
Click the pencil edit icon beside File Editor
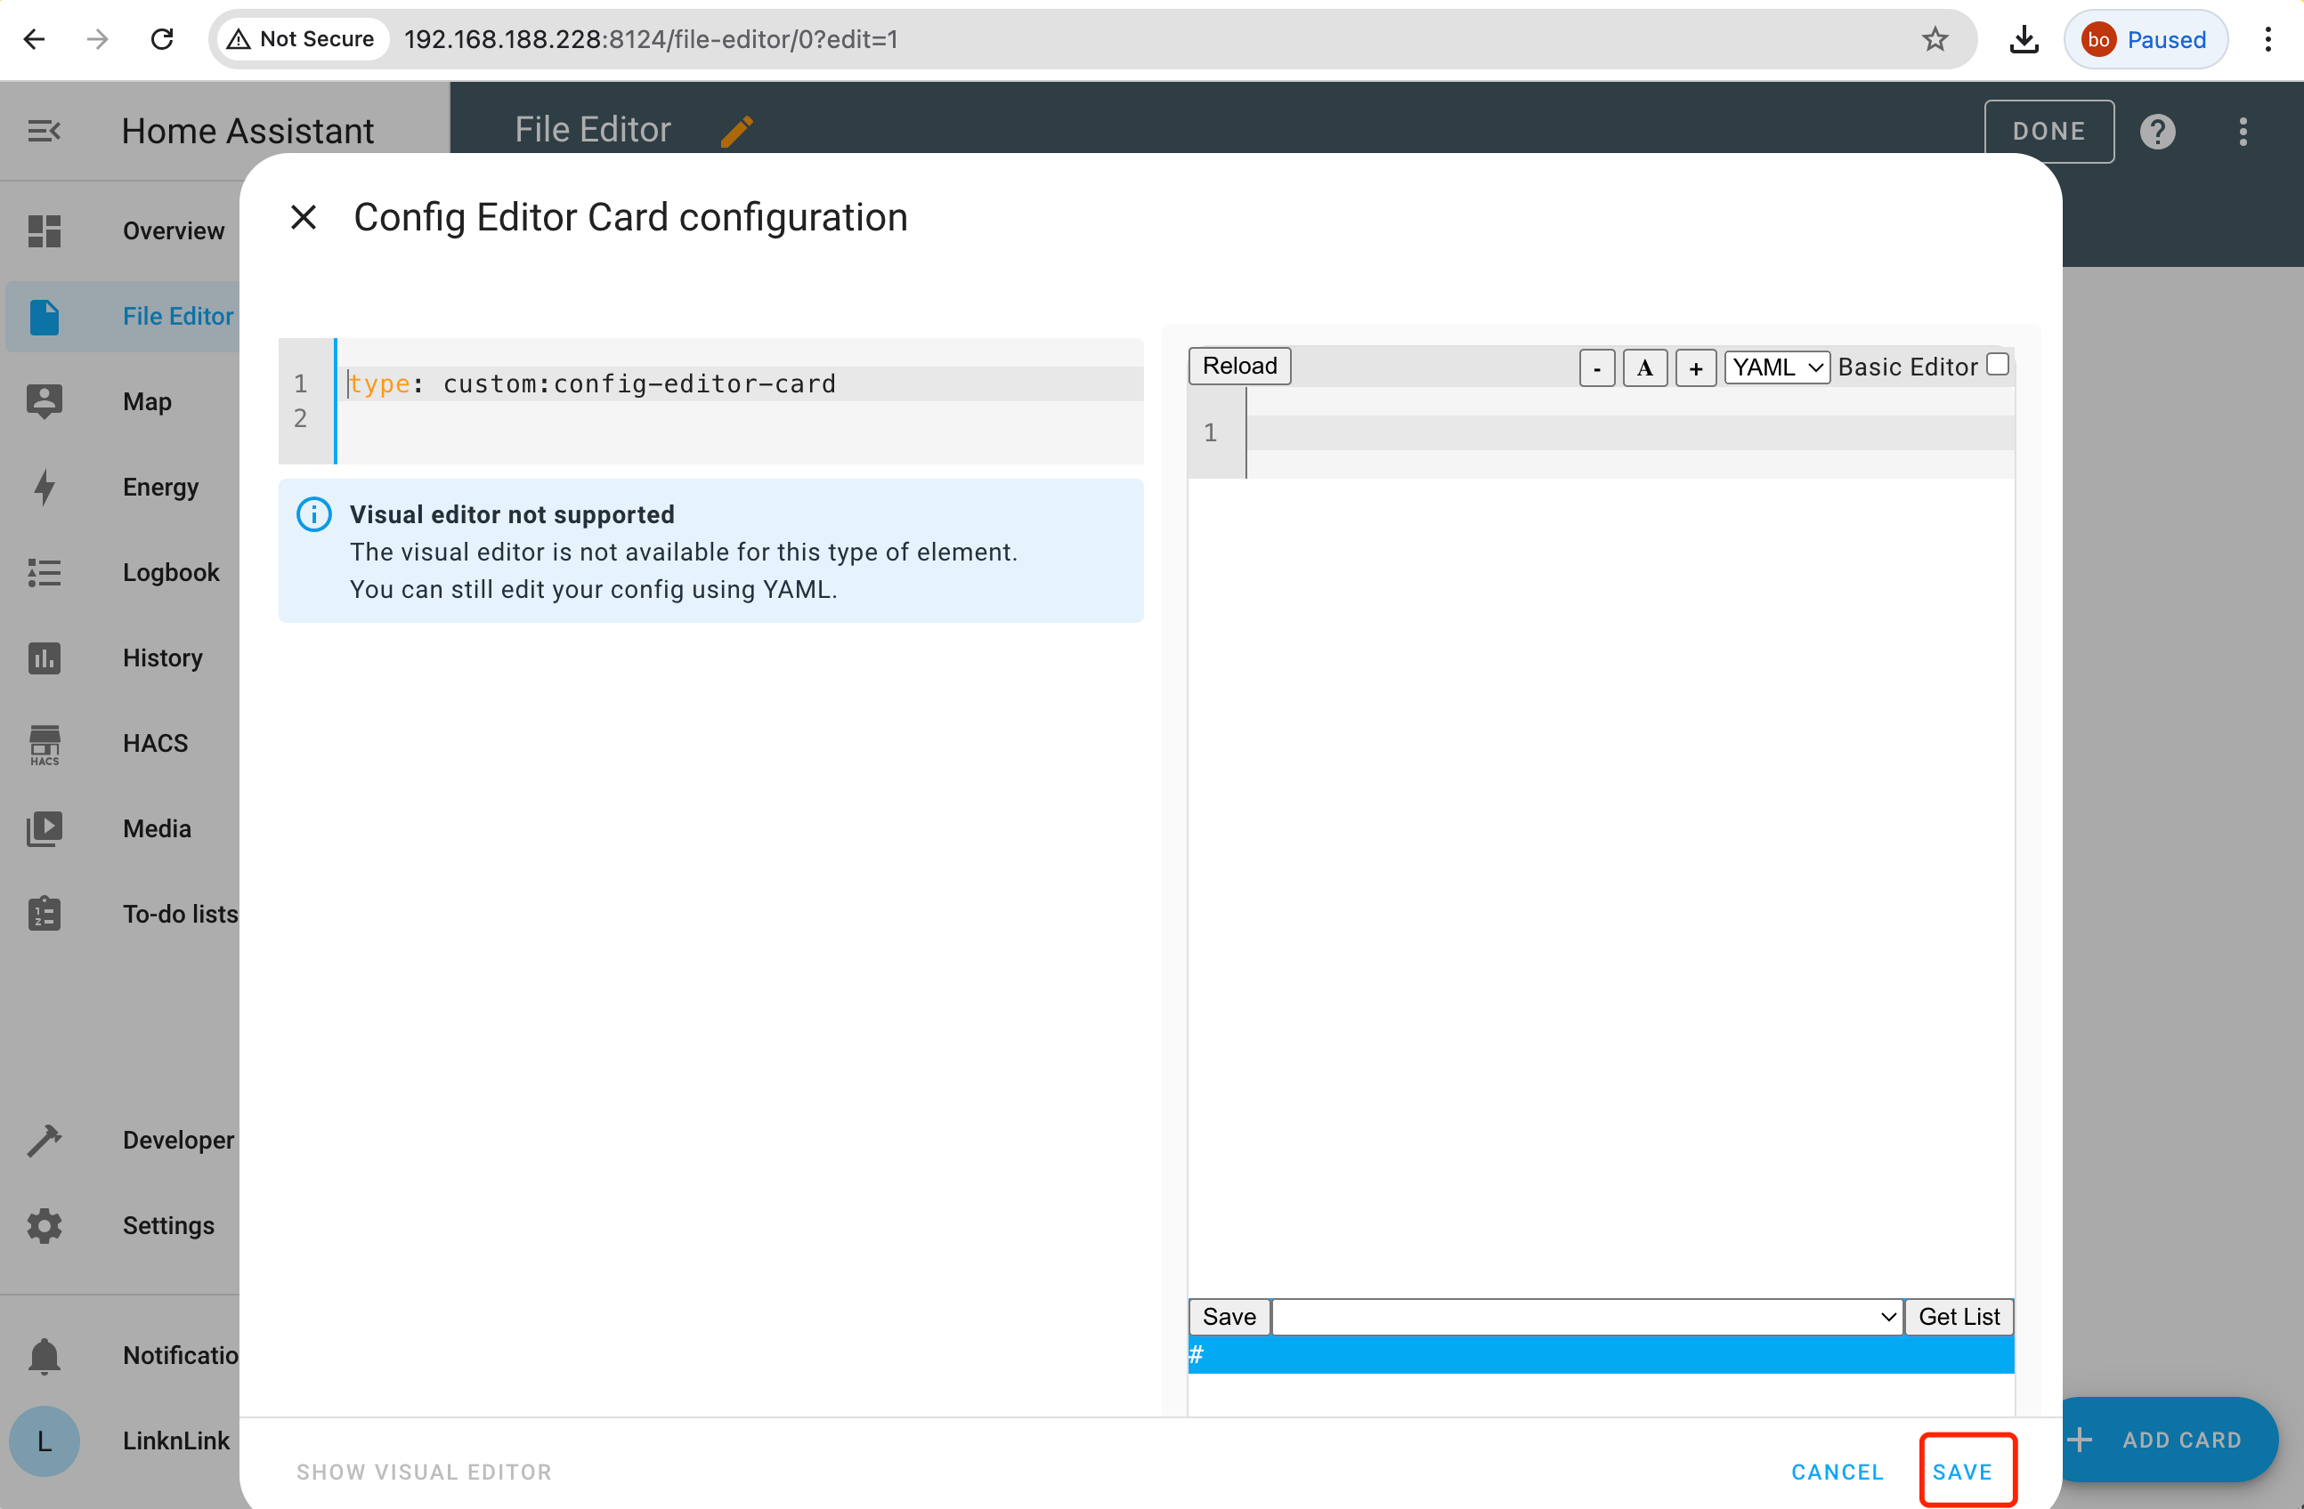pos(736,131)
